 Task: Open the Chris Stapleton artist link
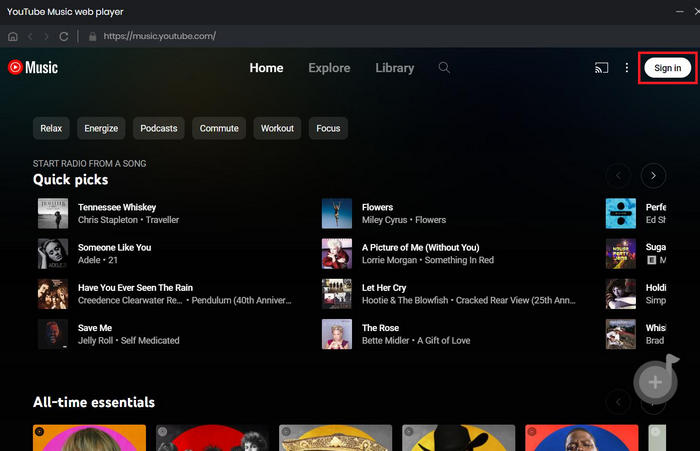coord(108,220)
